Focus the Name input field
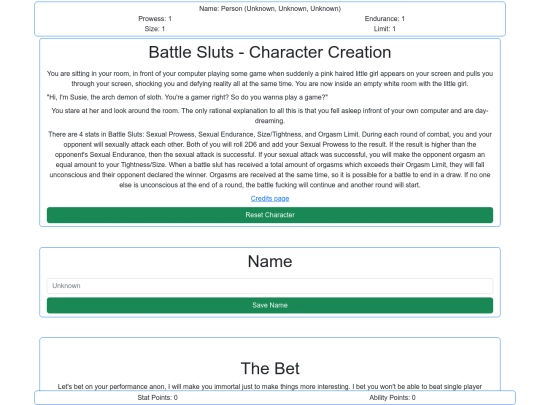 (x=270, y=286)
